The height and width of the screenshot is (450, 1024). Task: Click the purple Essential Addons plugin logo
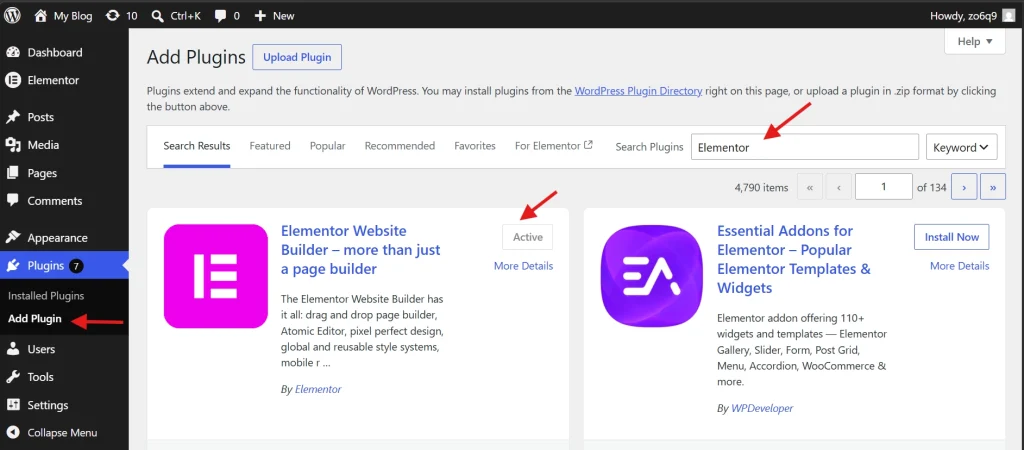tap(652, 276)
